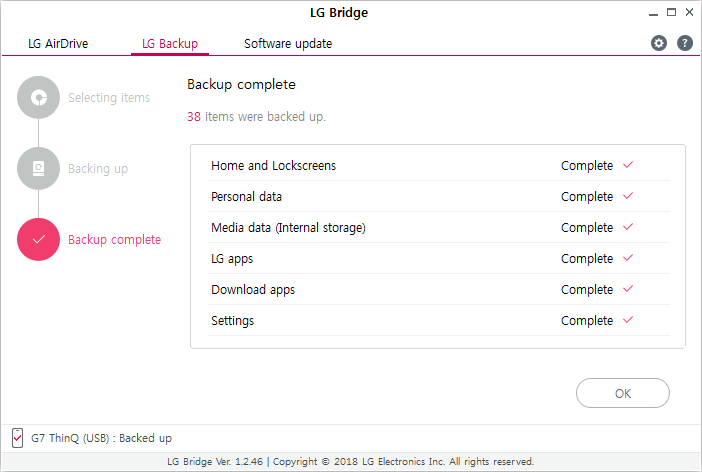
Task: Click the Personal data row label
Action: pos(246,197)
